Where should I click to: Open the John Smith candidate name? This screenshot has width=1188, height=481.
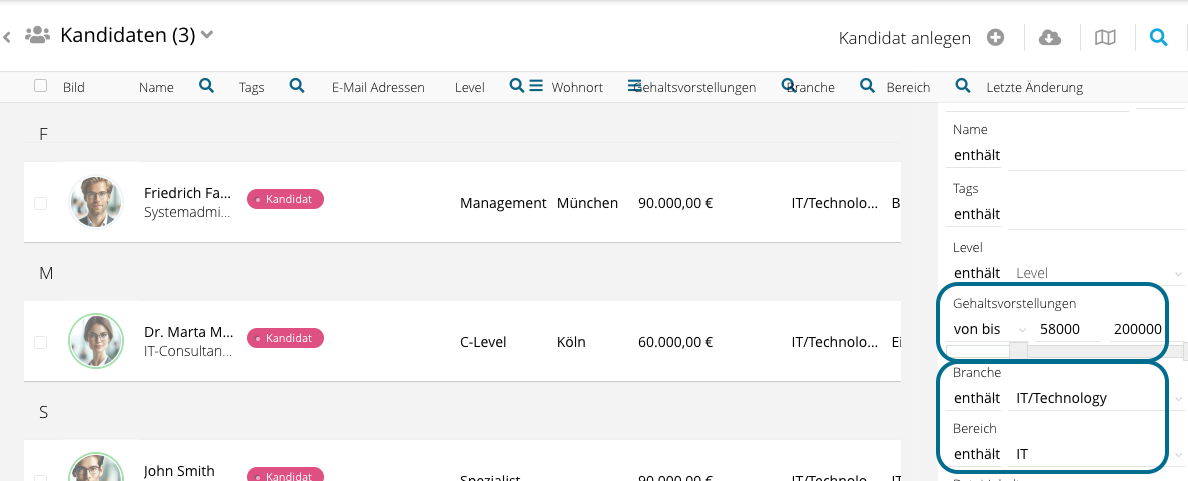tap(179, 471)
